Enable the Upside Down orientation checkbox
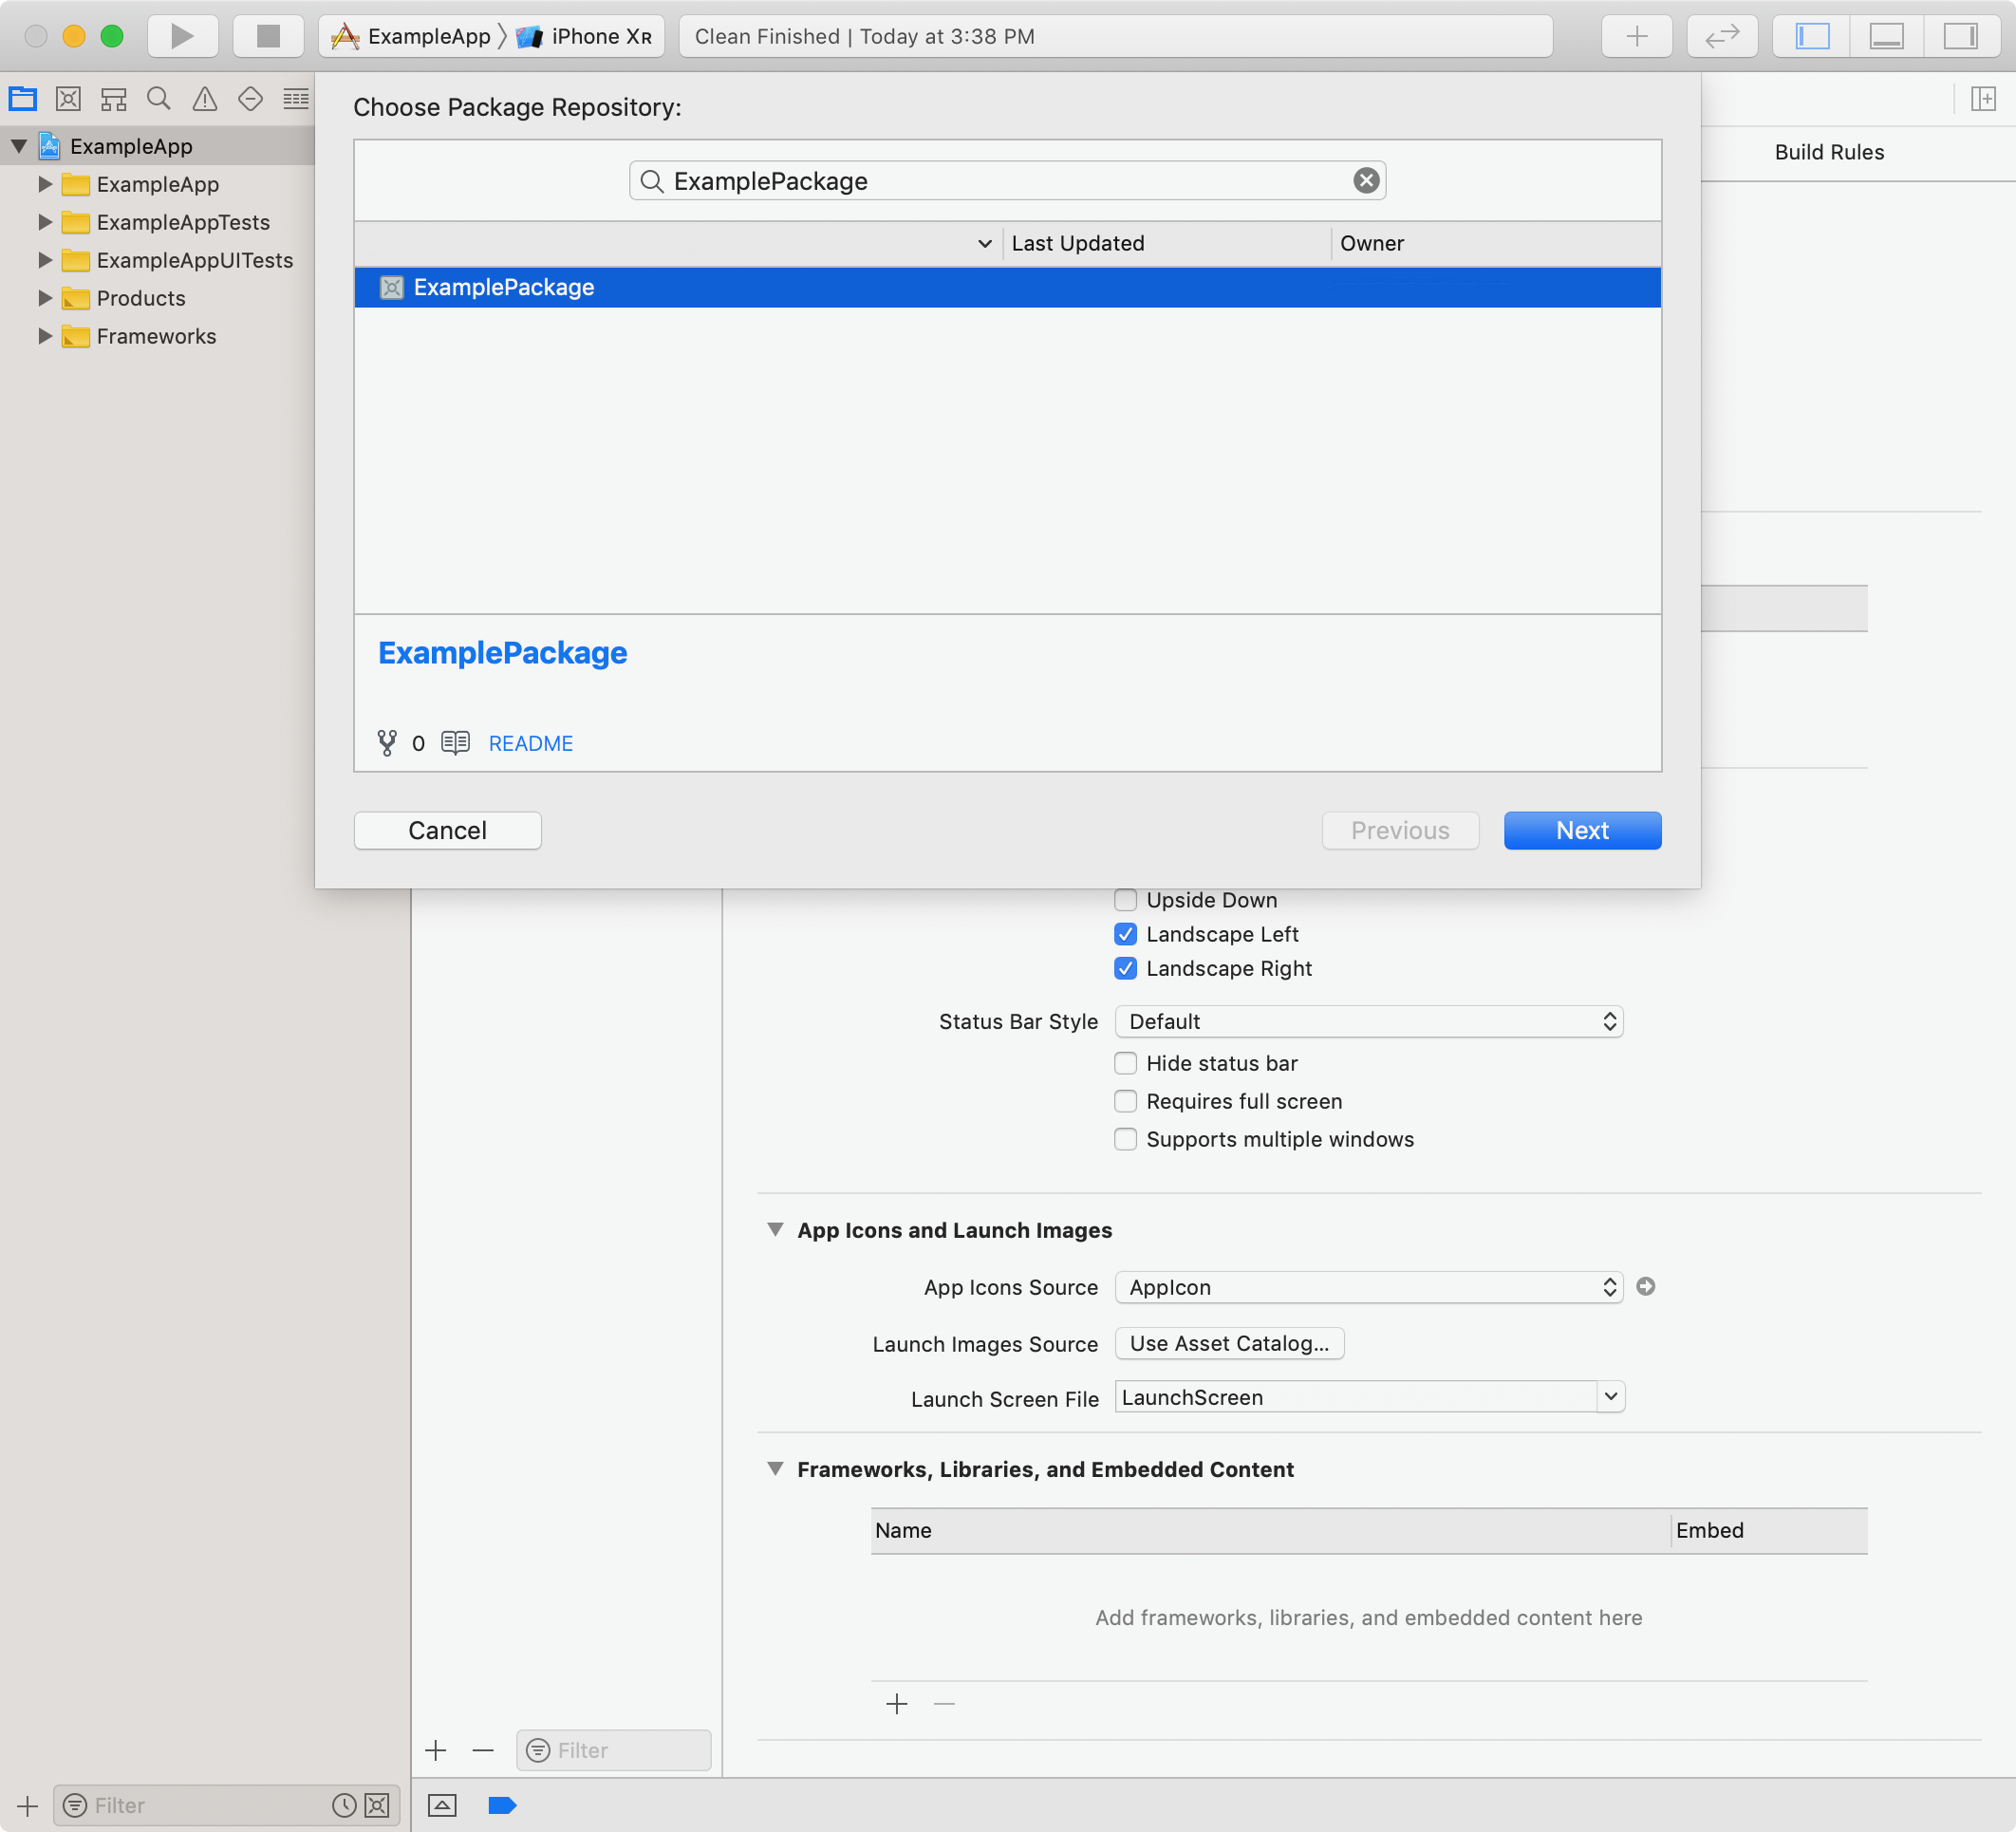Image resolution: width=2016 pixels, height=1832 pixels. (x=1125, y=900)
